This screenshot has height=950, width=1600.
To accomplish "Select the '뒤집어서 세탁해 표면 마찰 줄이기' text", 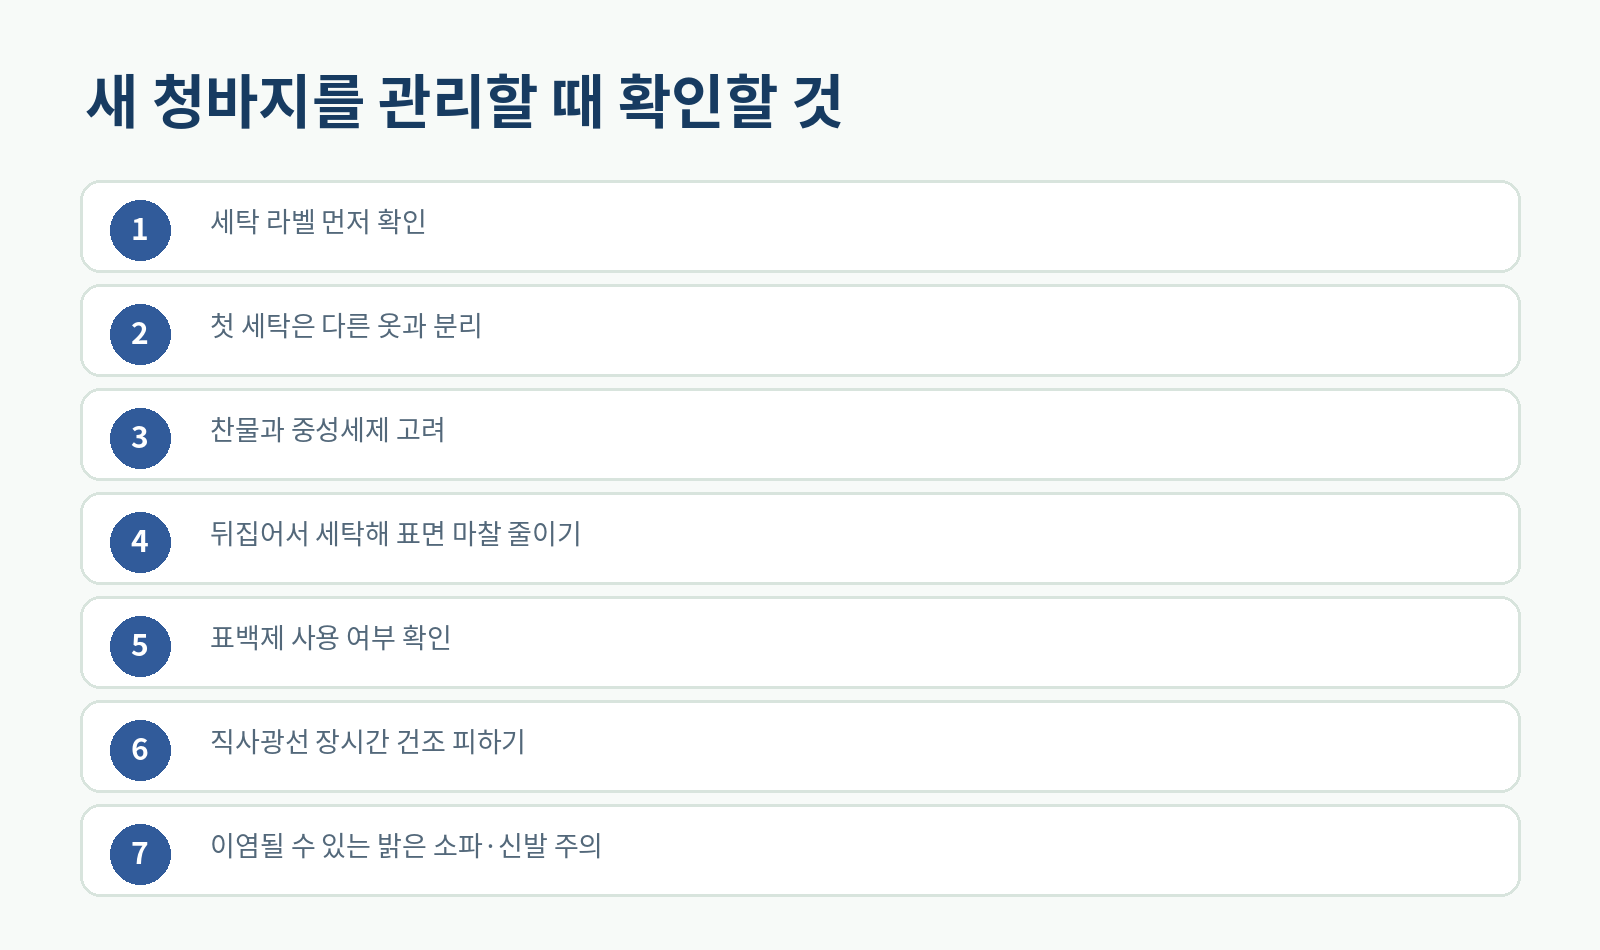I will pos(395,533).
